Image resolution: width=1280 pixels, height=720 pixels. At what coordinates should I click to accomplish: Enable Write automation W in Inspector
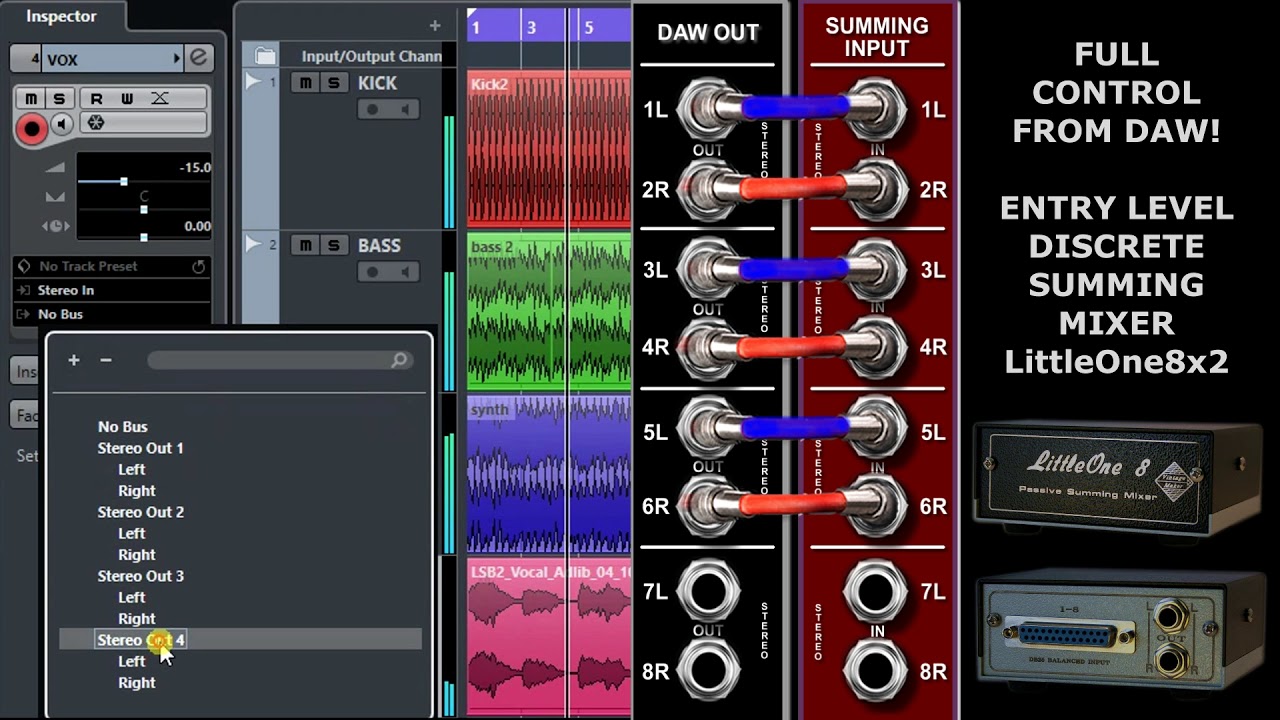tap(127, 98)
